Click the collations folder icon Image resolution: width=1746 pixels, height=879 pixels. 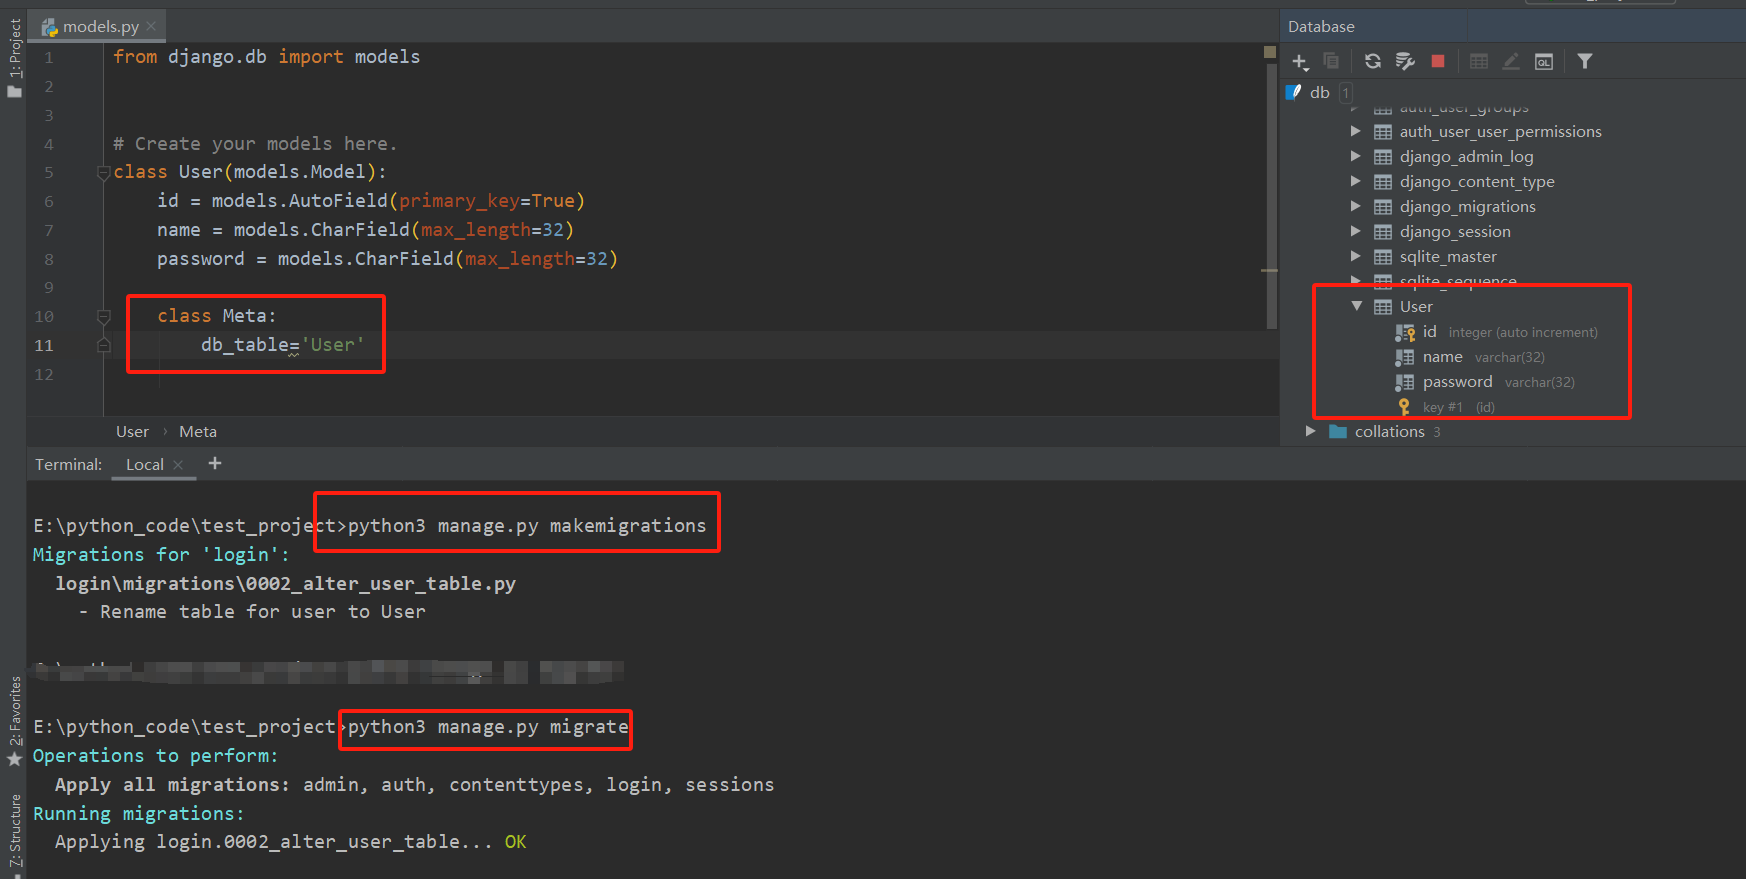[x=1338, y=432]
